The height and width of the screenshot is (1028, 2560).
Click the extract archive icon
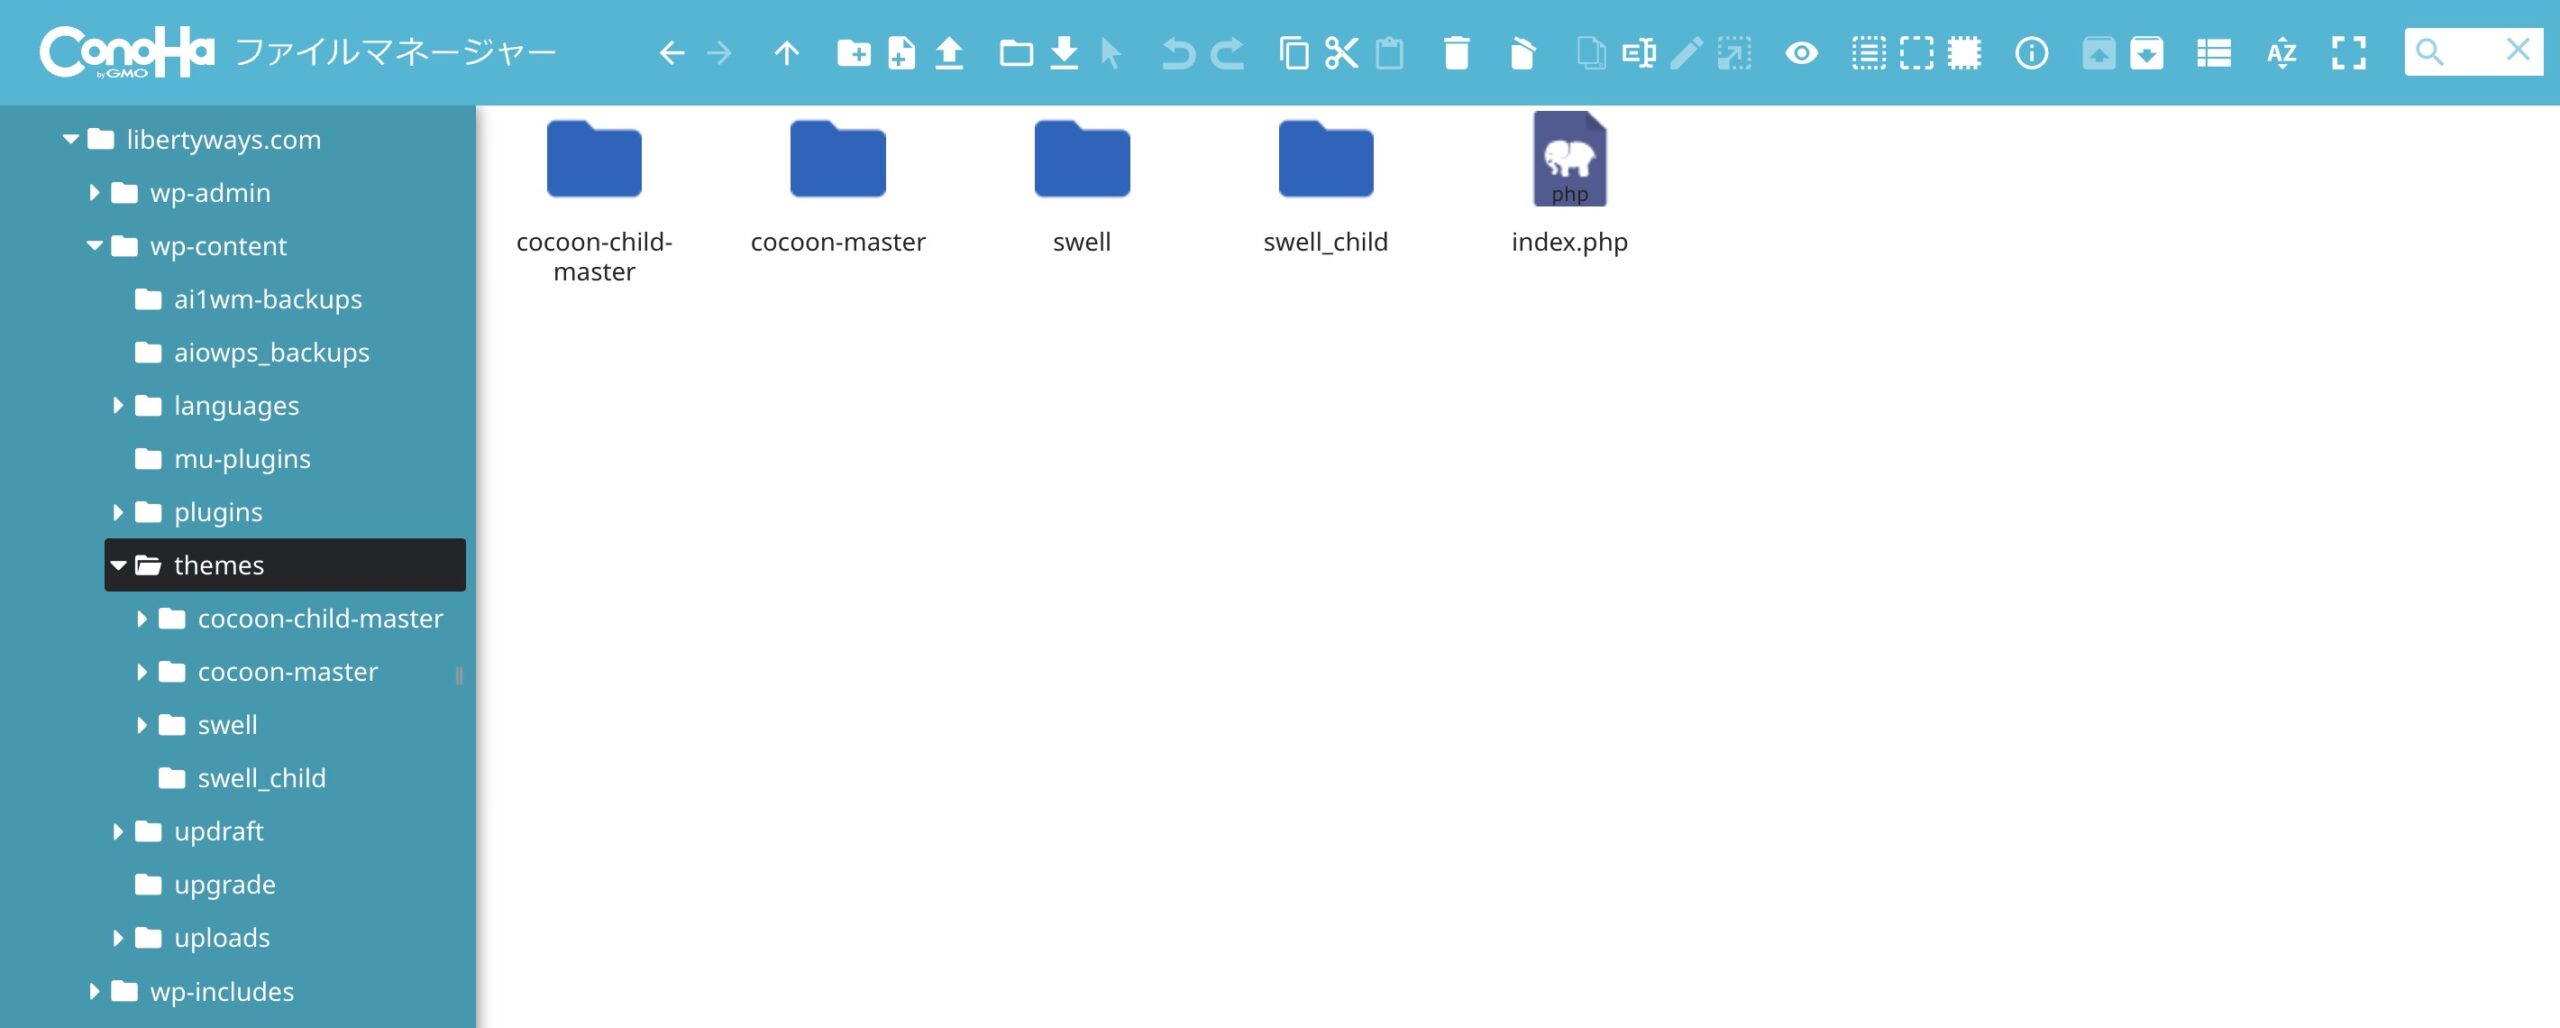click(x=2099, y=53)
